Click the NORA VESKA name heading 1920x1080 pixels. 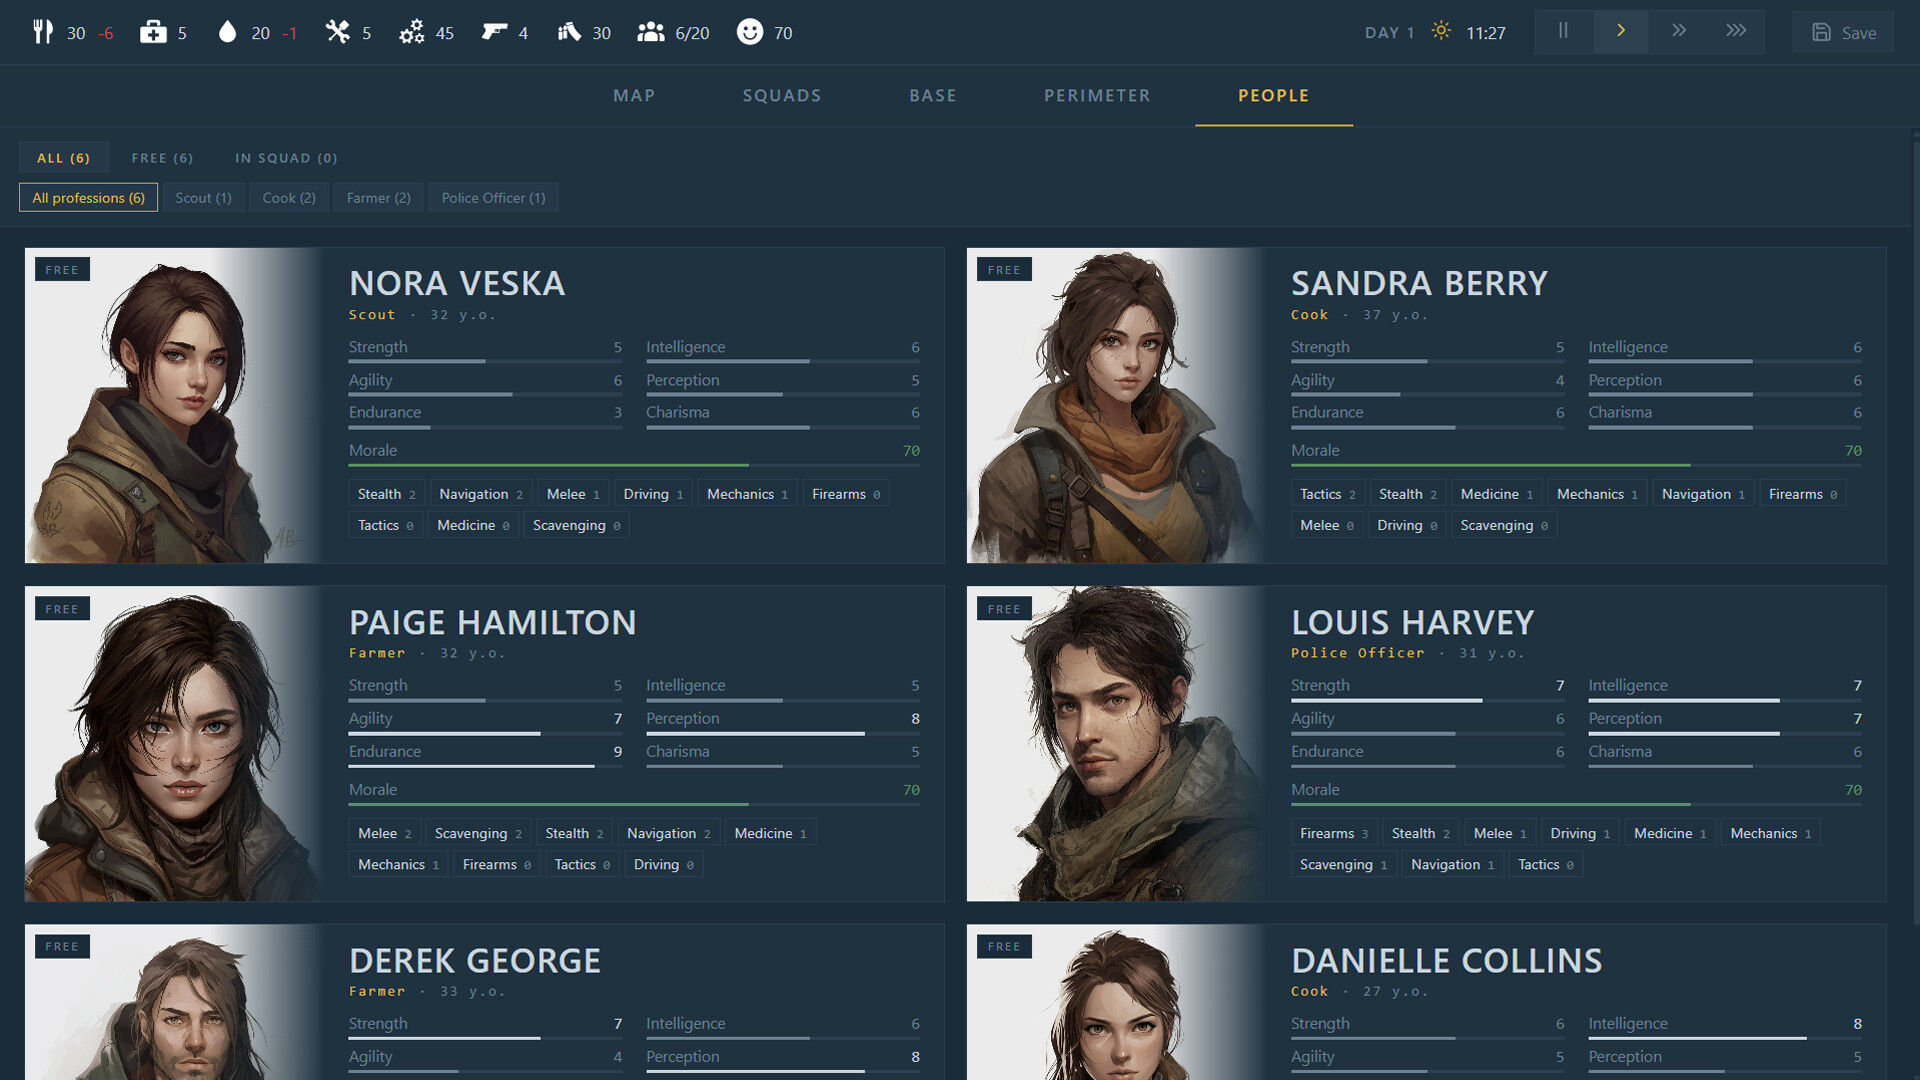coord(457,283)
